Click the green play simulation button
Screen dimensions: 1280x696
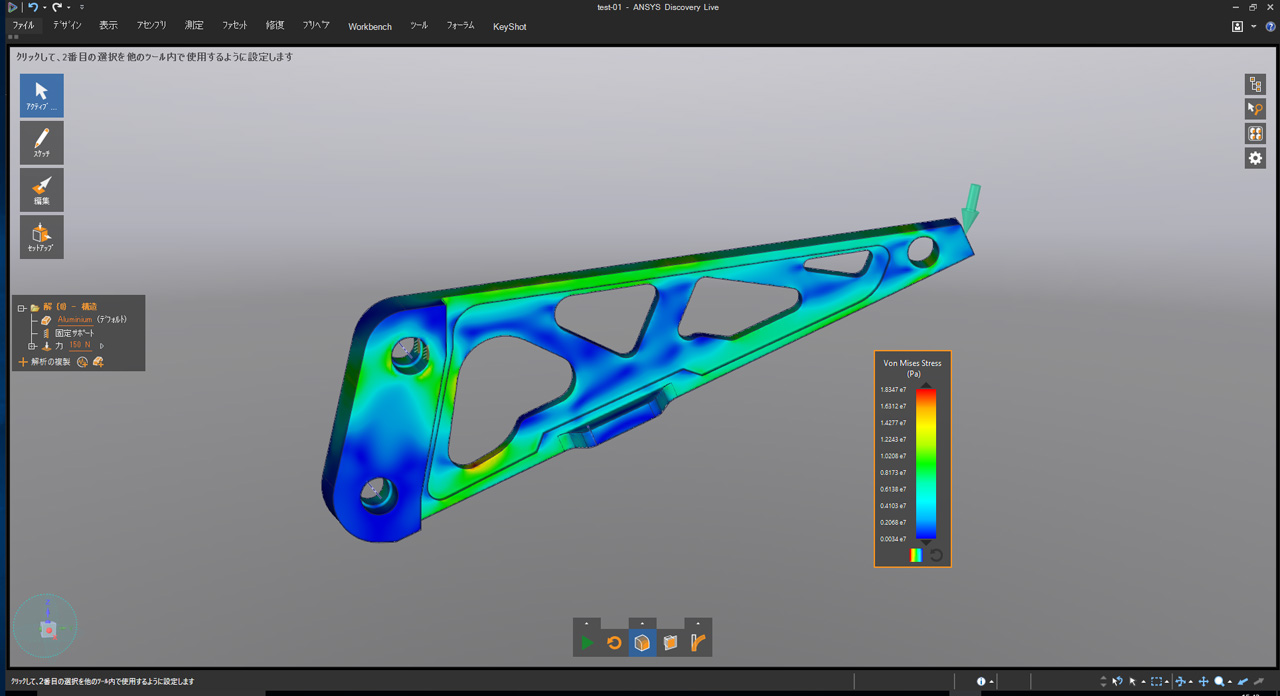pos(587,643)
